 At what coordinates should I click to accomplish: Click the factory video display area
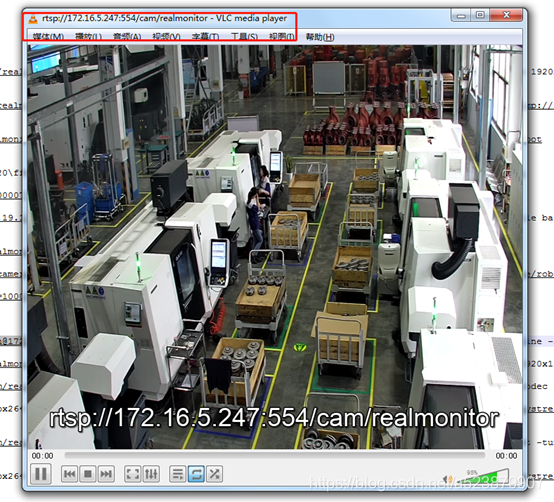[275, 247]
